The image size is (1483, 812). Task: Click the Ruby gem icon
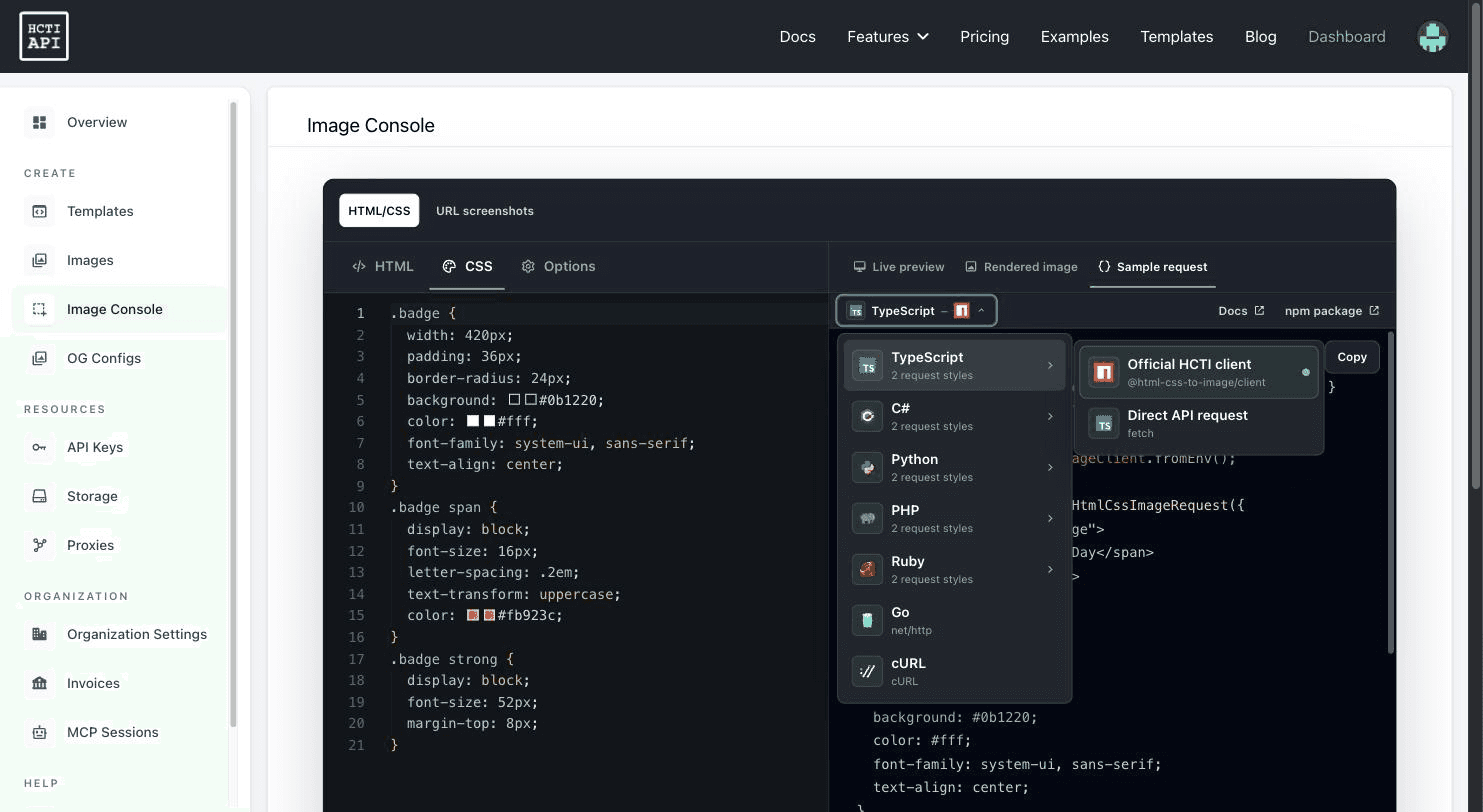pyautogui.click(x=867, y=570)
